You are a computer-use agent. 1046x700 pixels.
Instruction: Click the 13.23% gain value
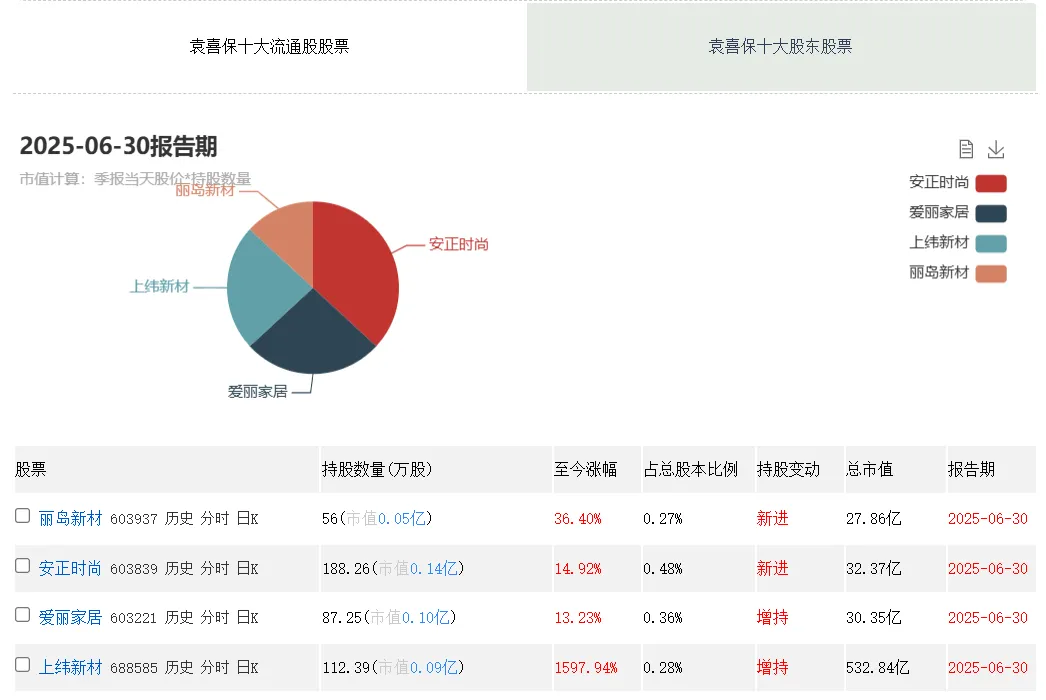click(x=578, y=618)
